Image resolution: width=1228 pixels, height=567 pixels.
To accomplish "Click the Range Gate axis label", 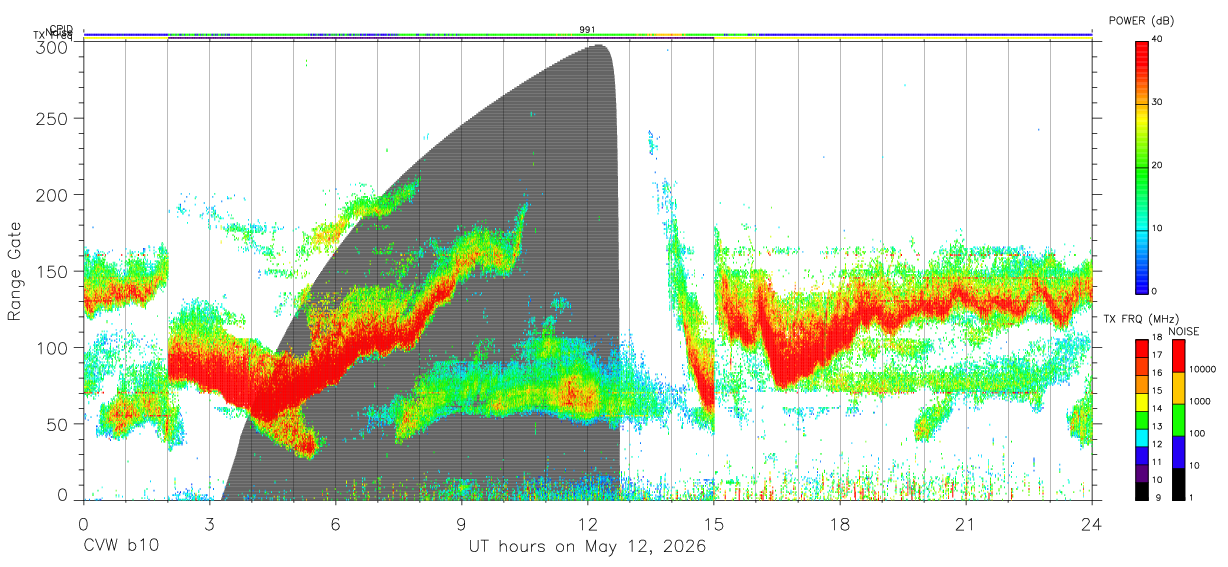I will tap(15, 271).
